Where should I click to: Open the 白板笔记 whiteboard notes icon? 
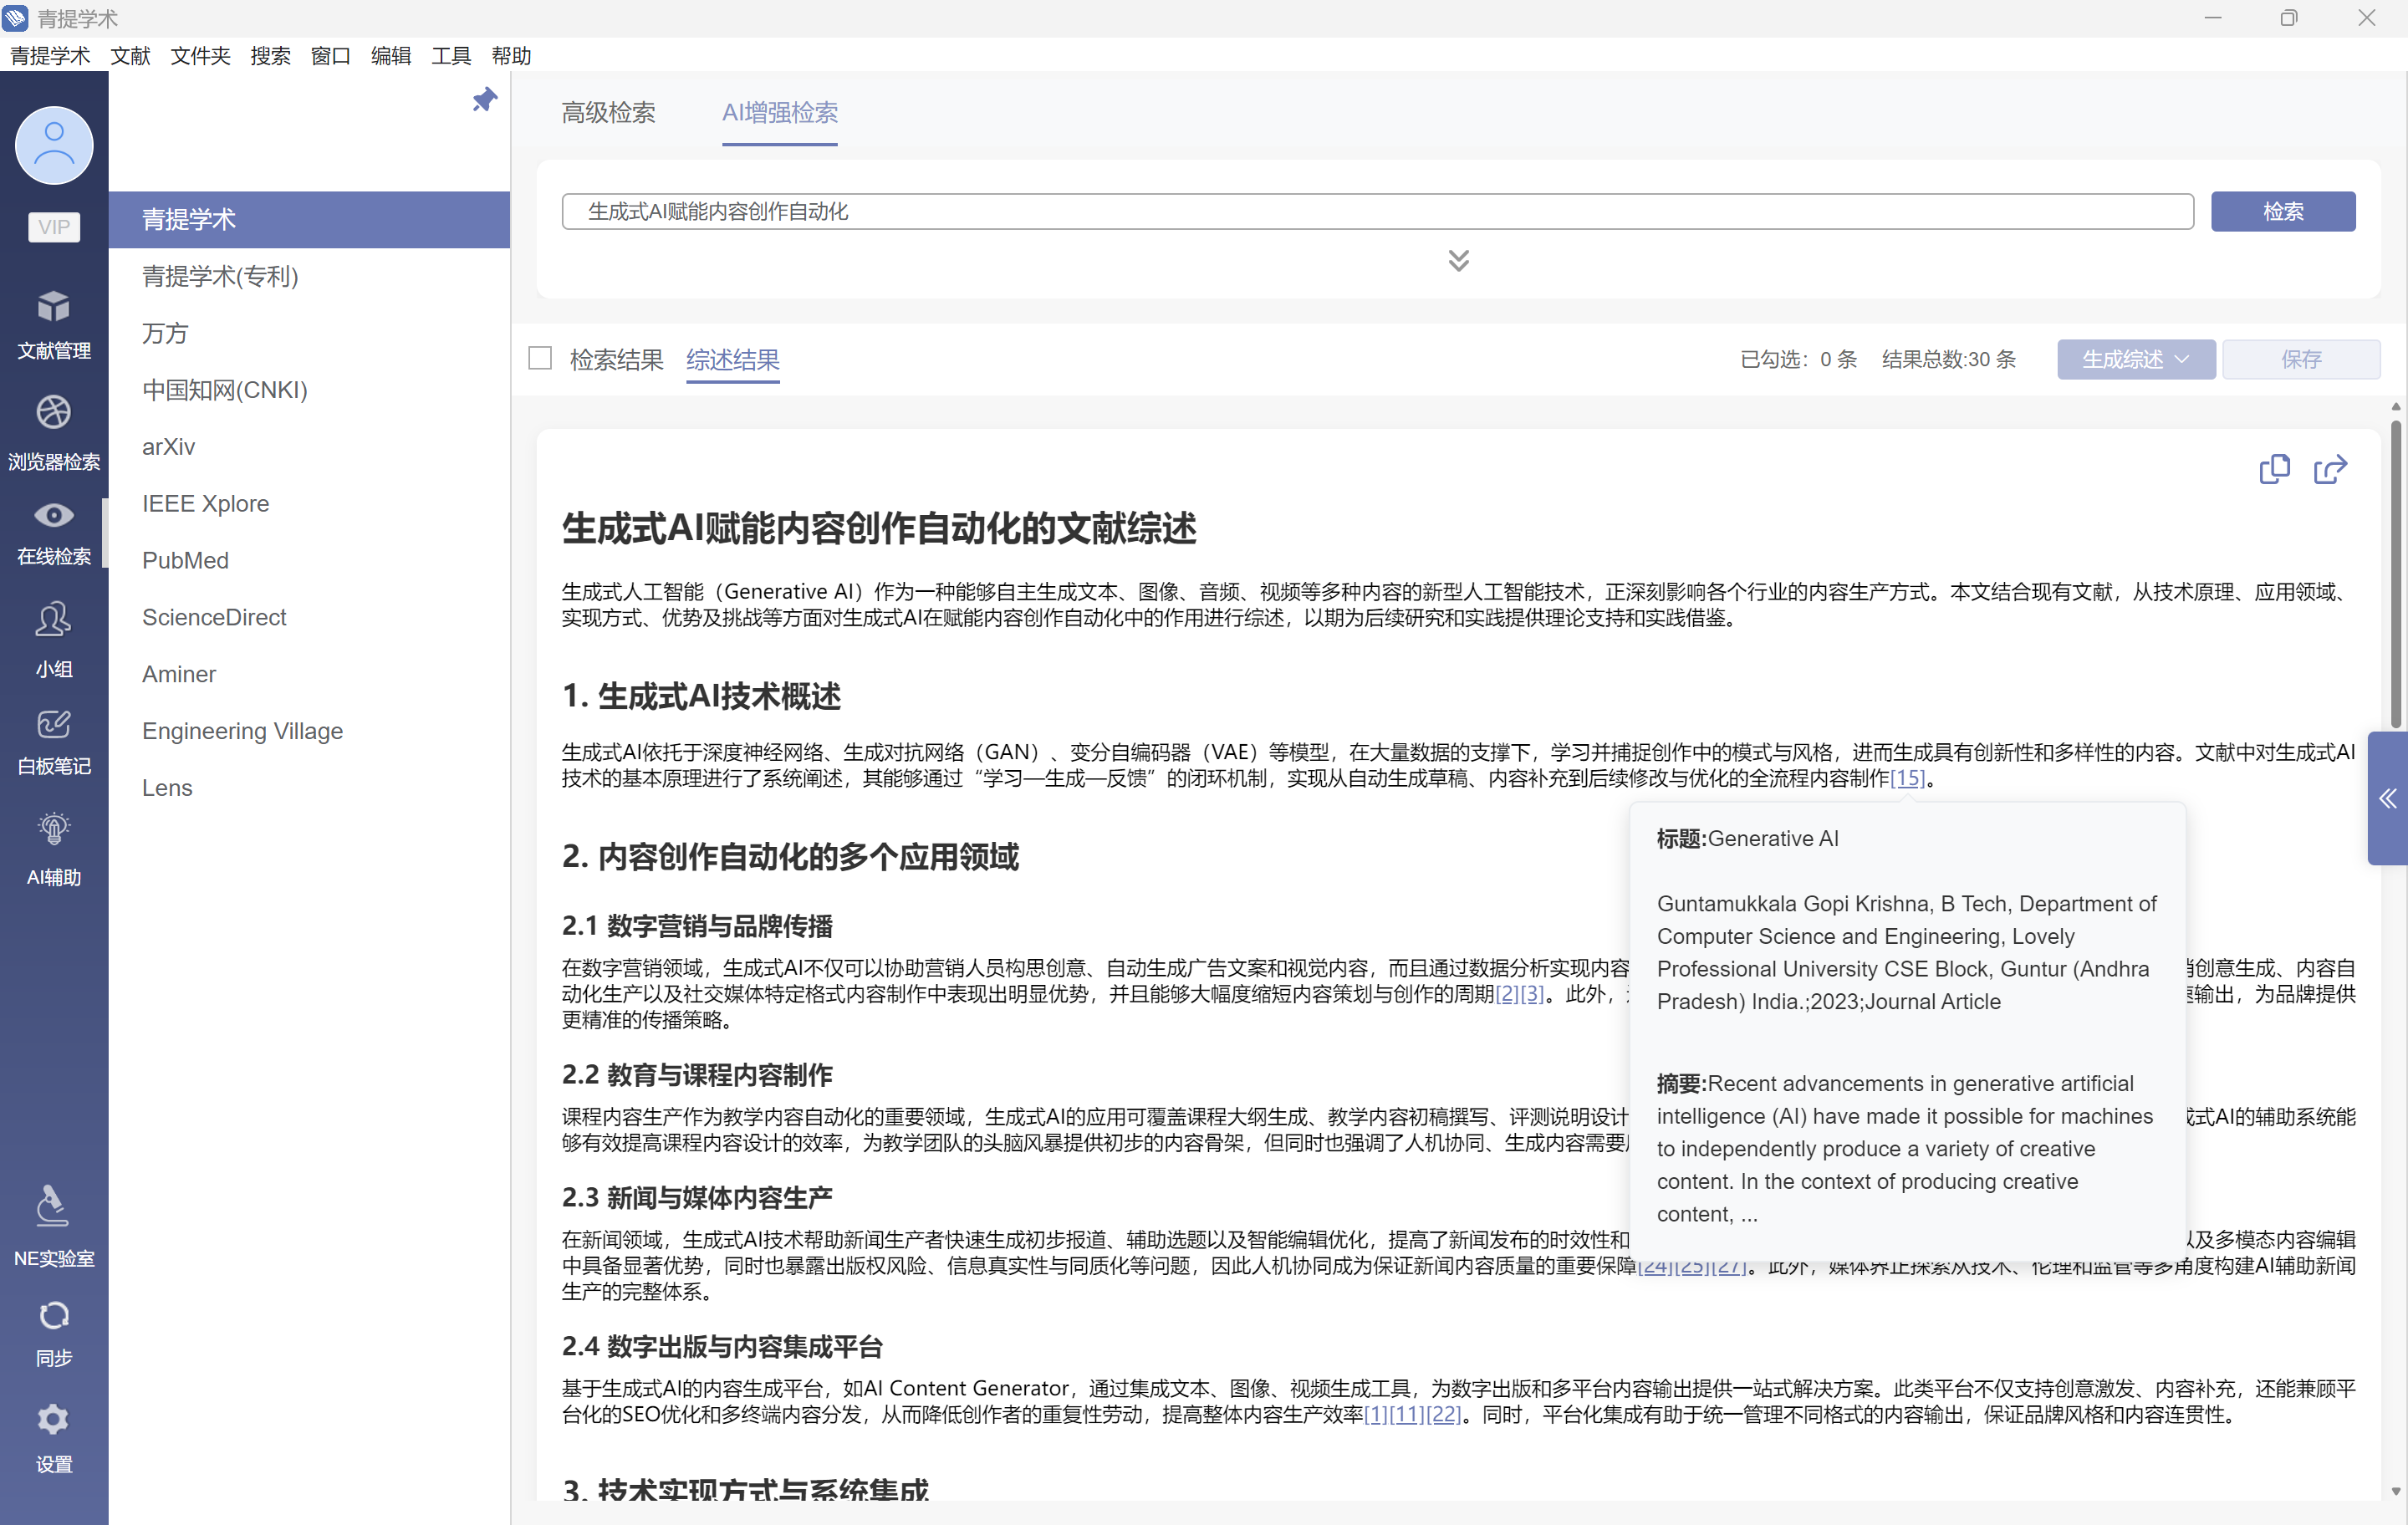(x=53, y=725)
